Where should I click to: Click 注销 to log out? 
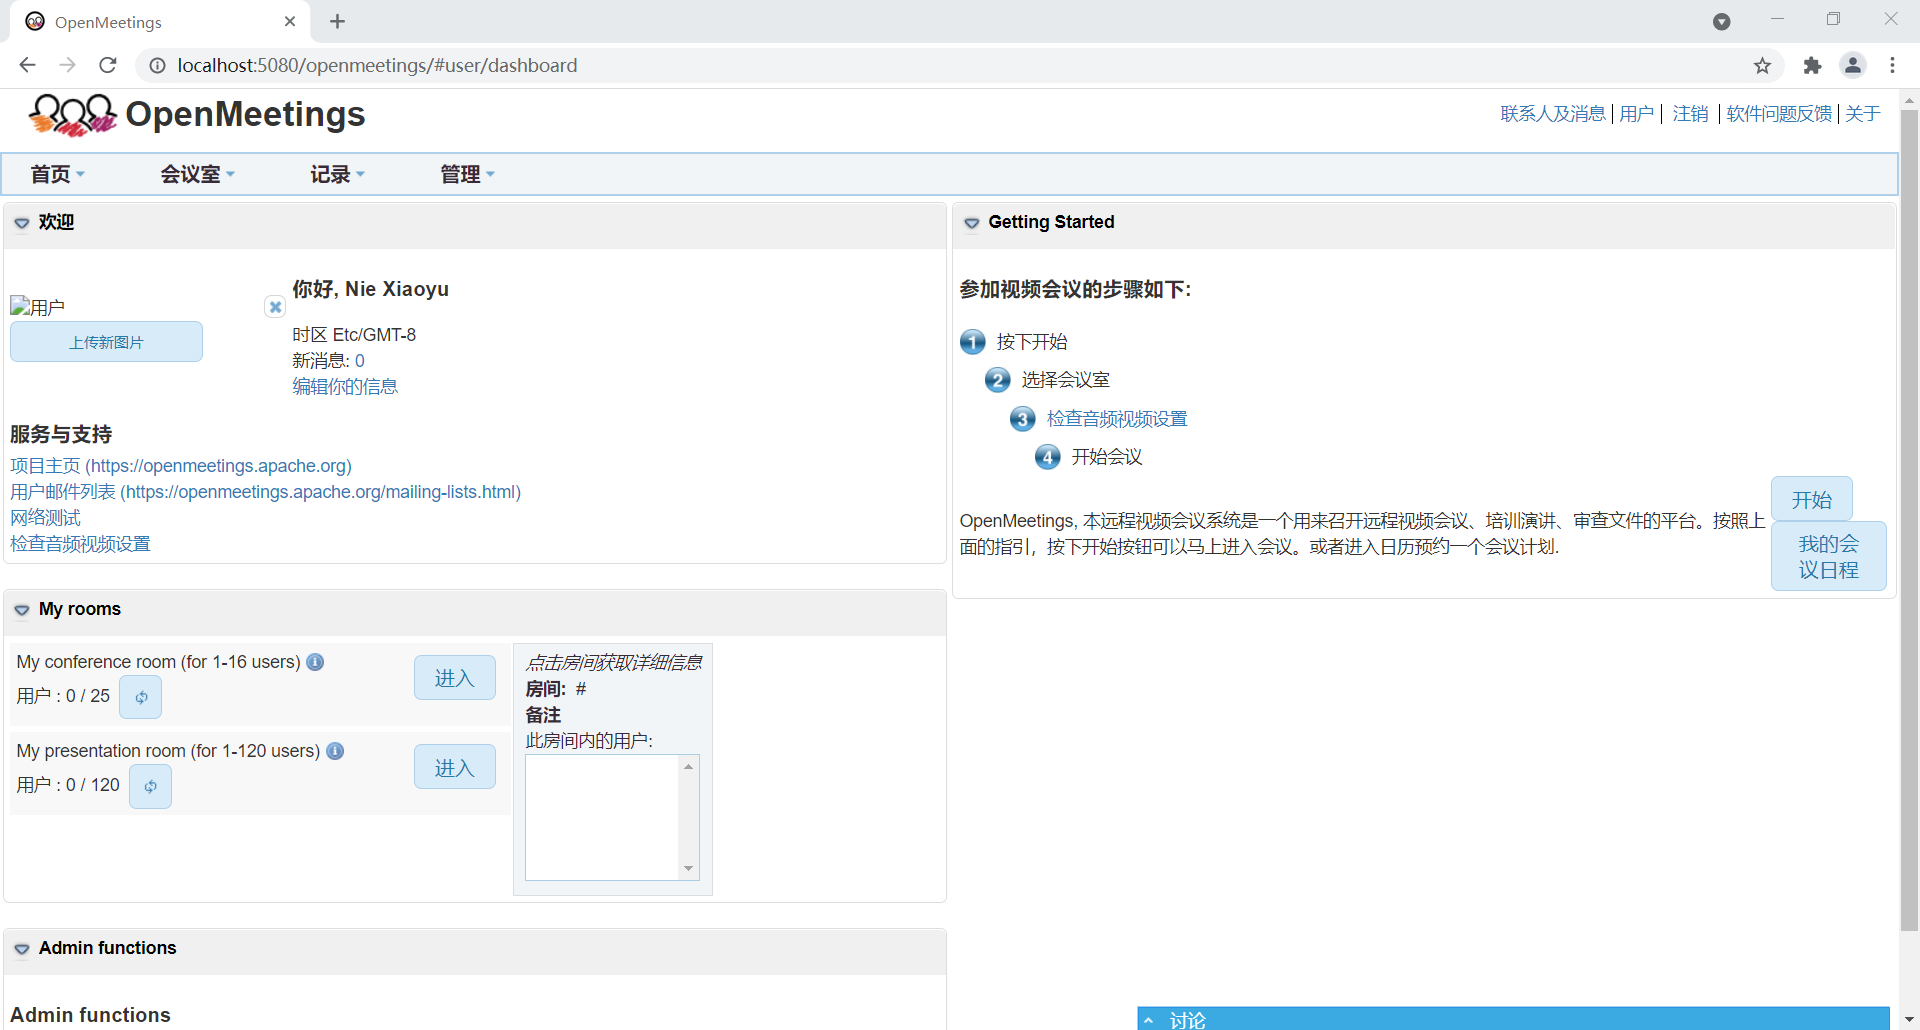(x=1690, y=114)
